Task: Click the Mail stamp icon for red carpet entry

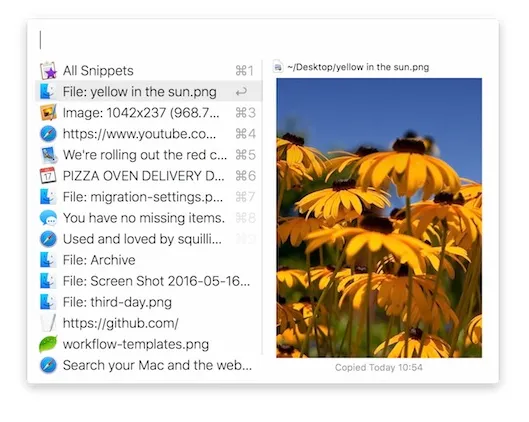Action: tap(48, 155)
